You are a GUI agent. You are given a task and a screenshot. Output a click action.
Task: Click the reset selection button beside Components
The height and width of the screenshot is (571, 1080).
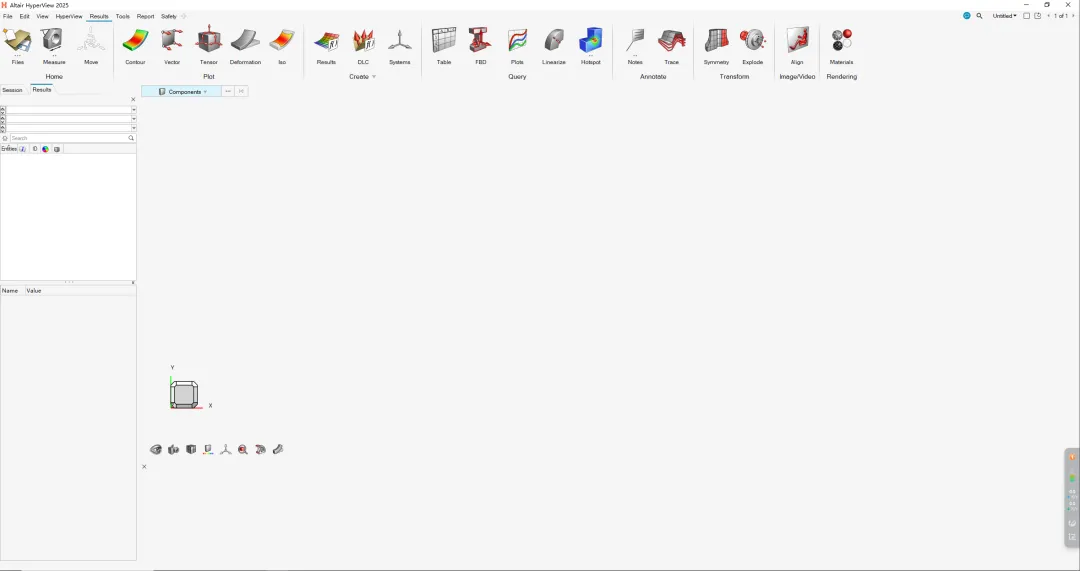241,92
